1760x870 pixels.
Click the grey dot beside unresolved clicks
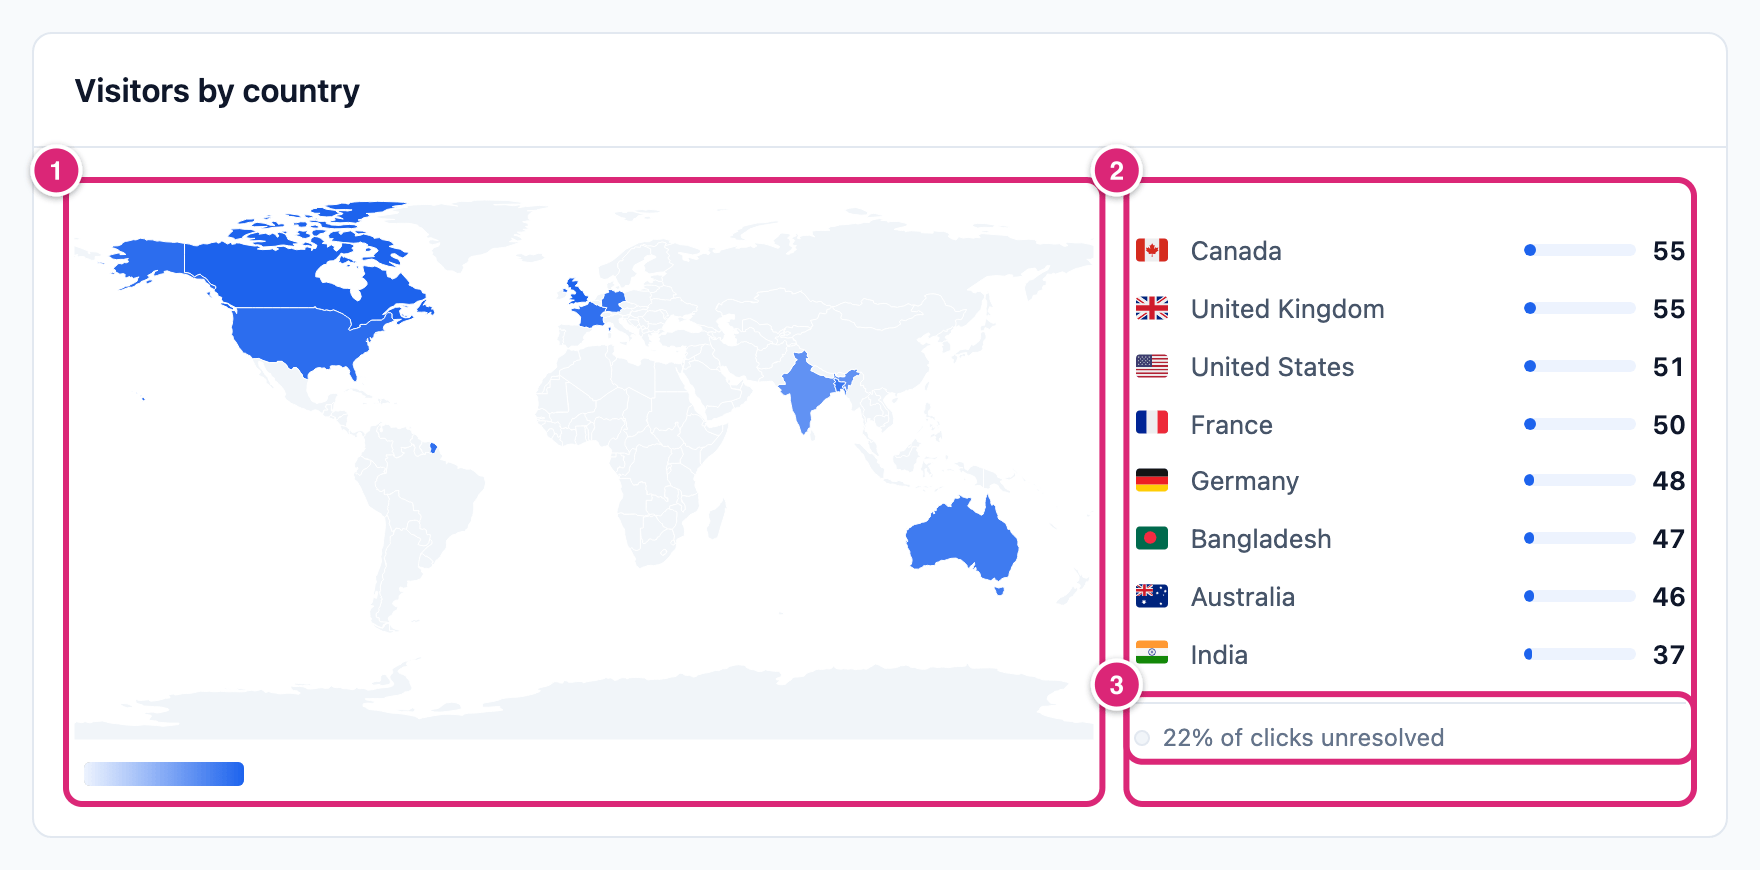point(1142,738)
